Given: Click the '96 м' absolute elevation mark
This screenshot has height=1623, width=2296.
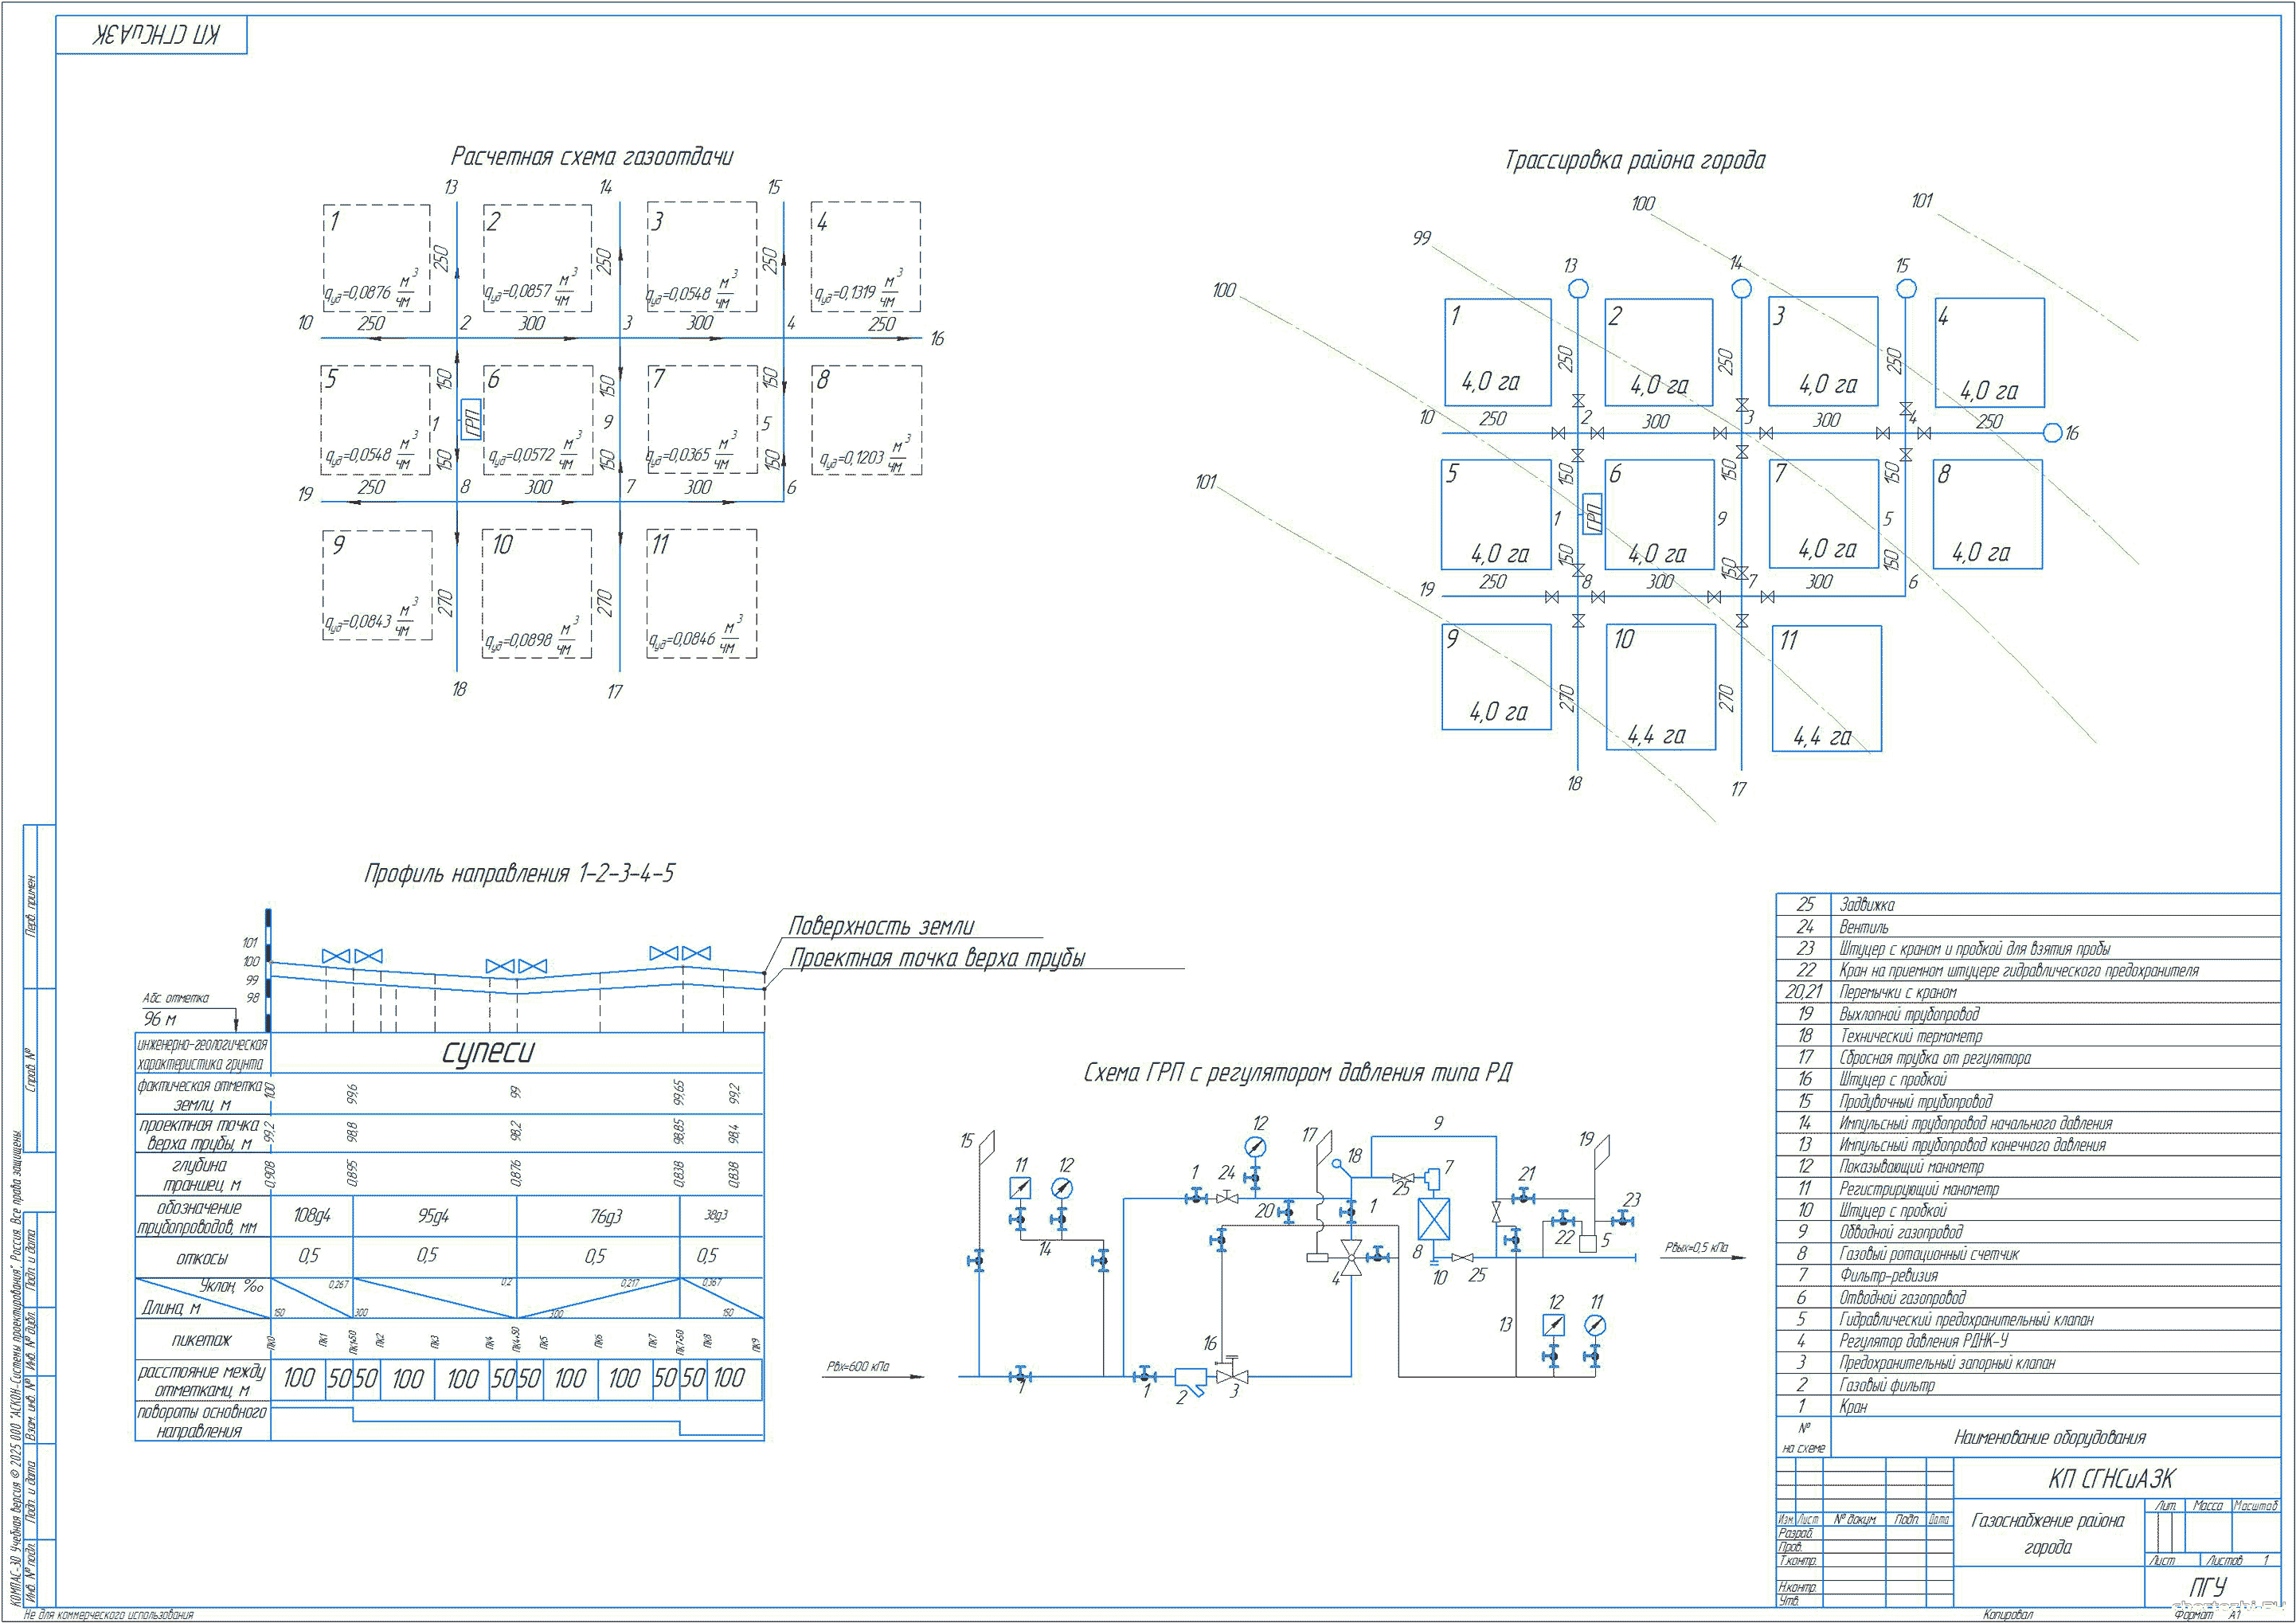Looking at the screenshot, I should tap(160, 1019).
